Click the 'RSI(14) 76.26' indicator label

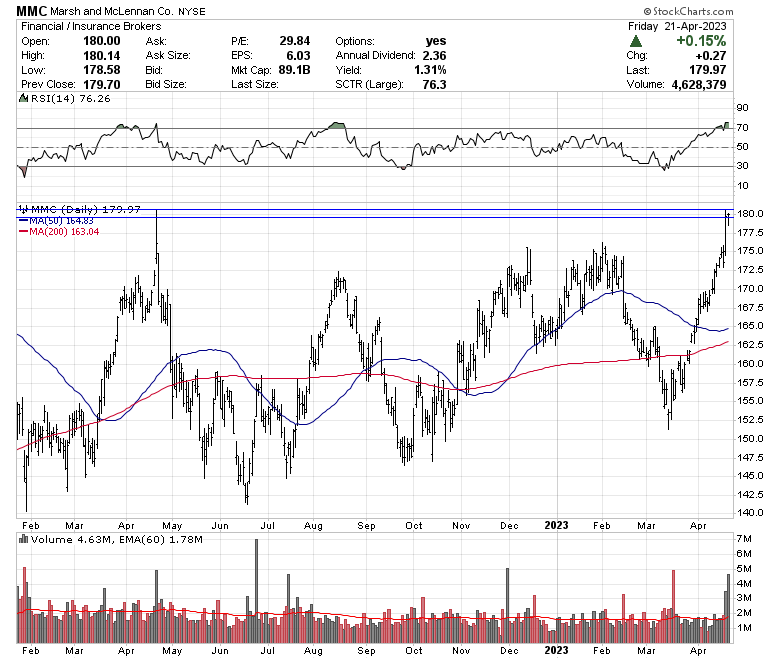point(71,98)
